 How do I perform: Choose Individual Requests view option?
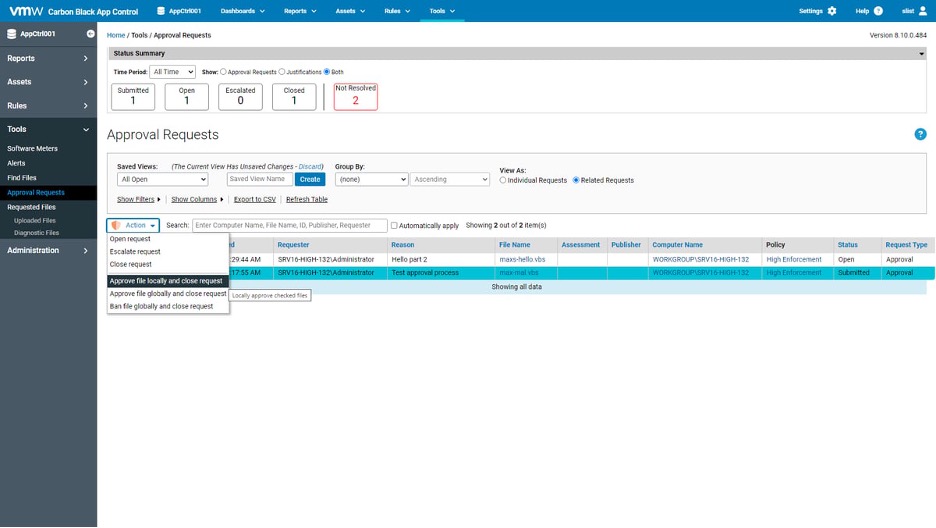(503, 180)
